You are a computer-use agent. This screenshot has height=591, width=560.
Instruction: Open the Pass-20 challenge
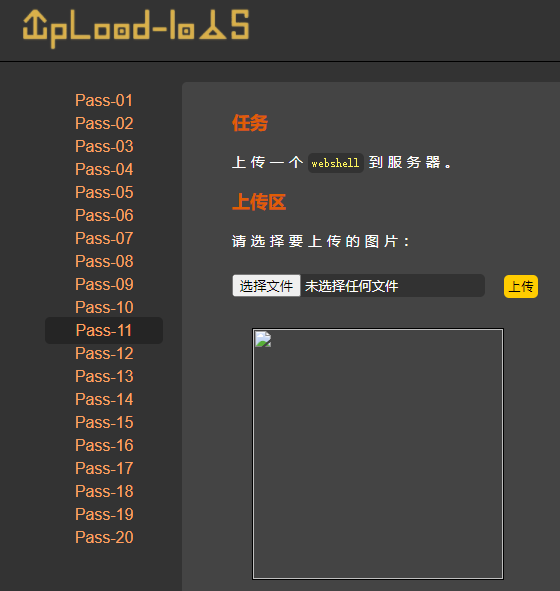tap(104, 537)
